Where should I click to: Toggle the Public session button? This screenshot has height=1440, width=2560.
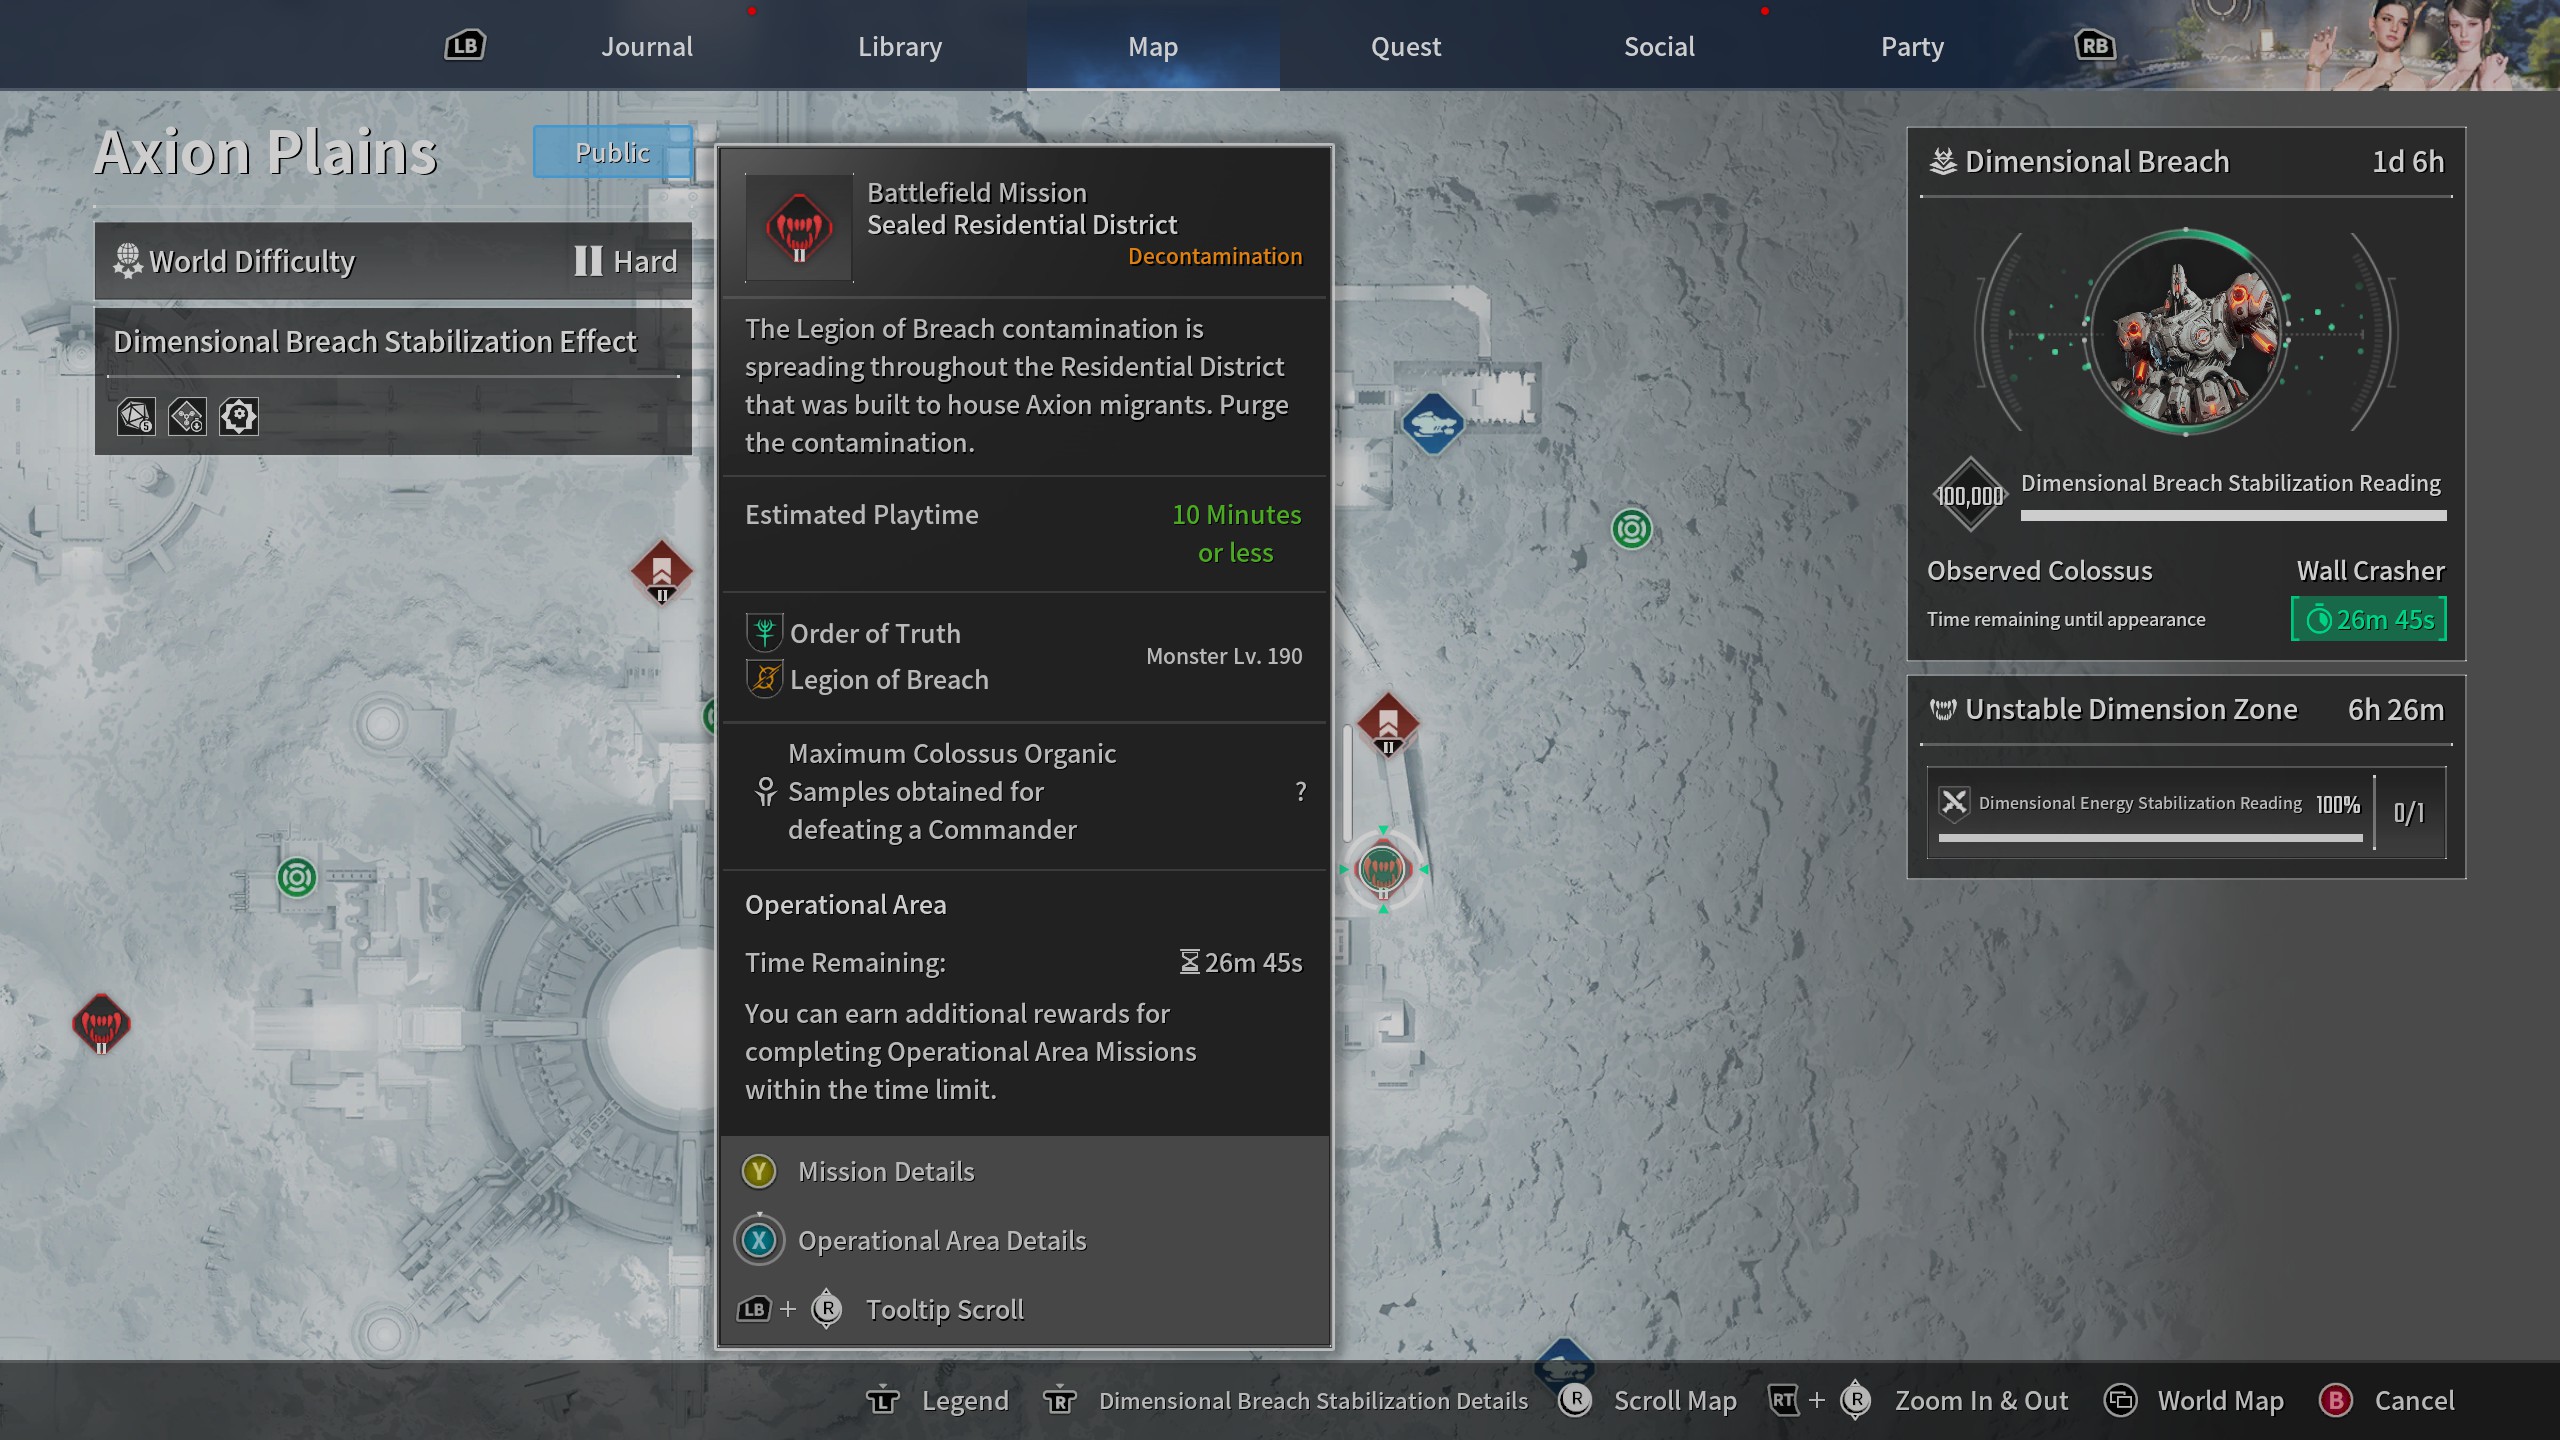click(612, 152)
